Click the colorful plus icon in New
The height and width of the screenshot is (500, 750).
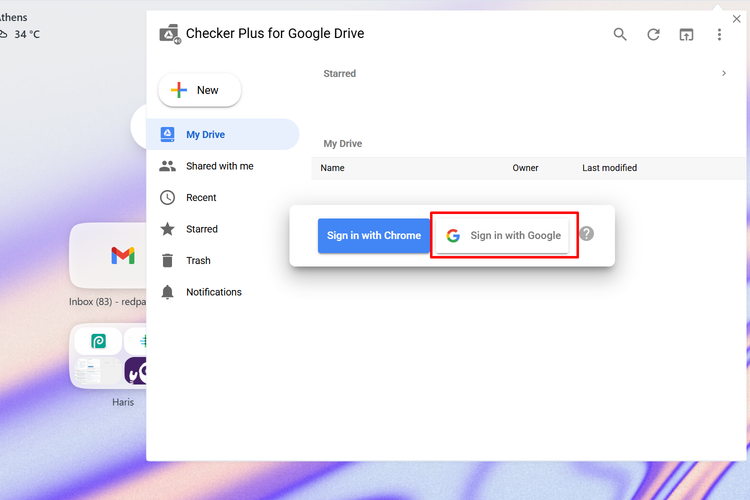179,90
